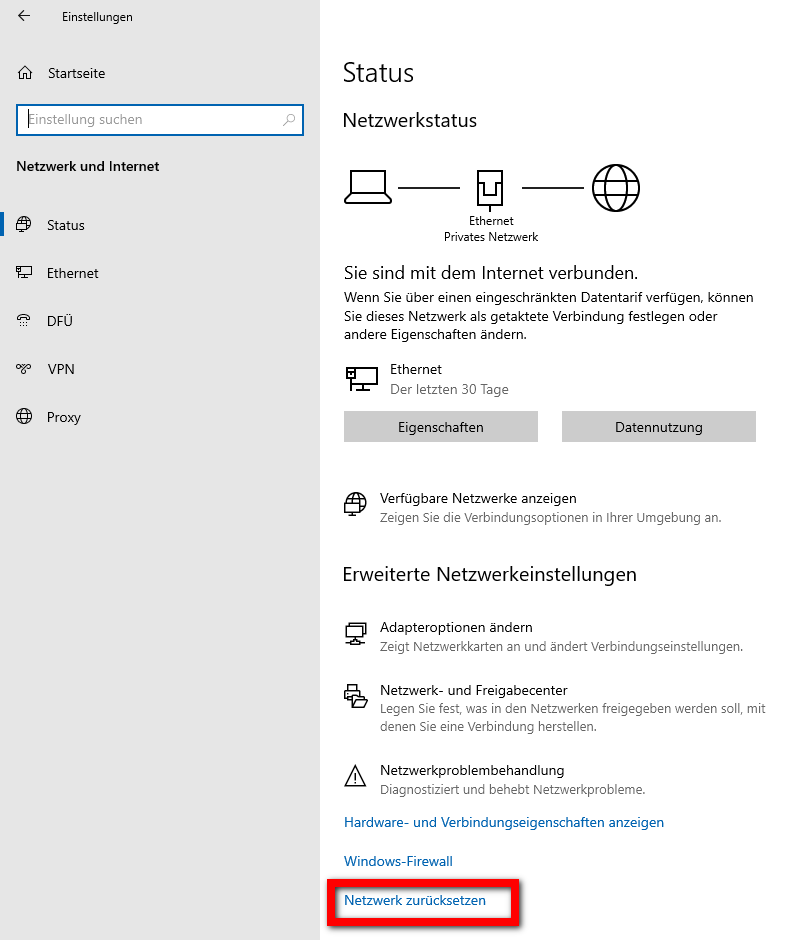Open Netzwerk- und Freigabecenter
The image size is (794, 940).
474,690
